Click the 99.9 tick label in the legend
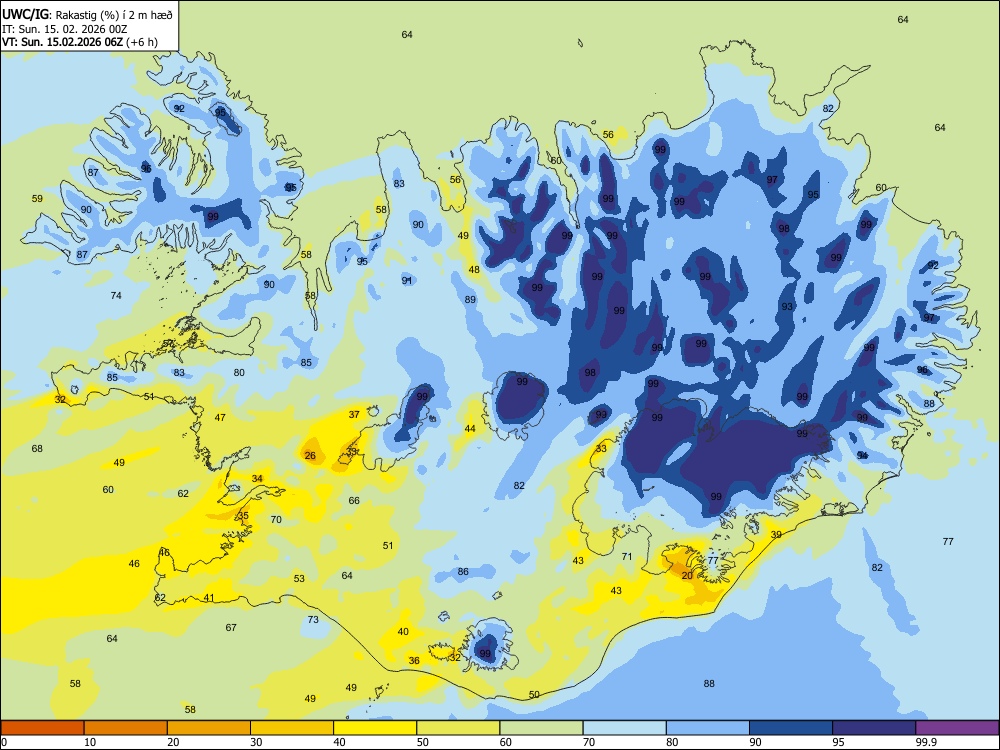This screenshot has width=1000, height=750. click(926, 742)
